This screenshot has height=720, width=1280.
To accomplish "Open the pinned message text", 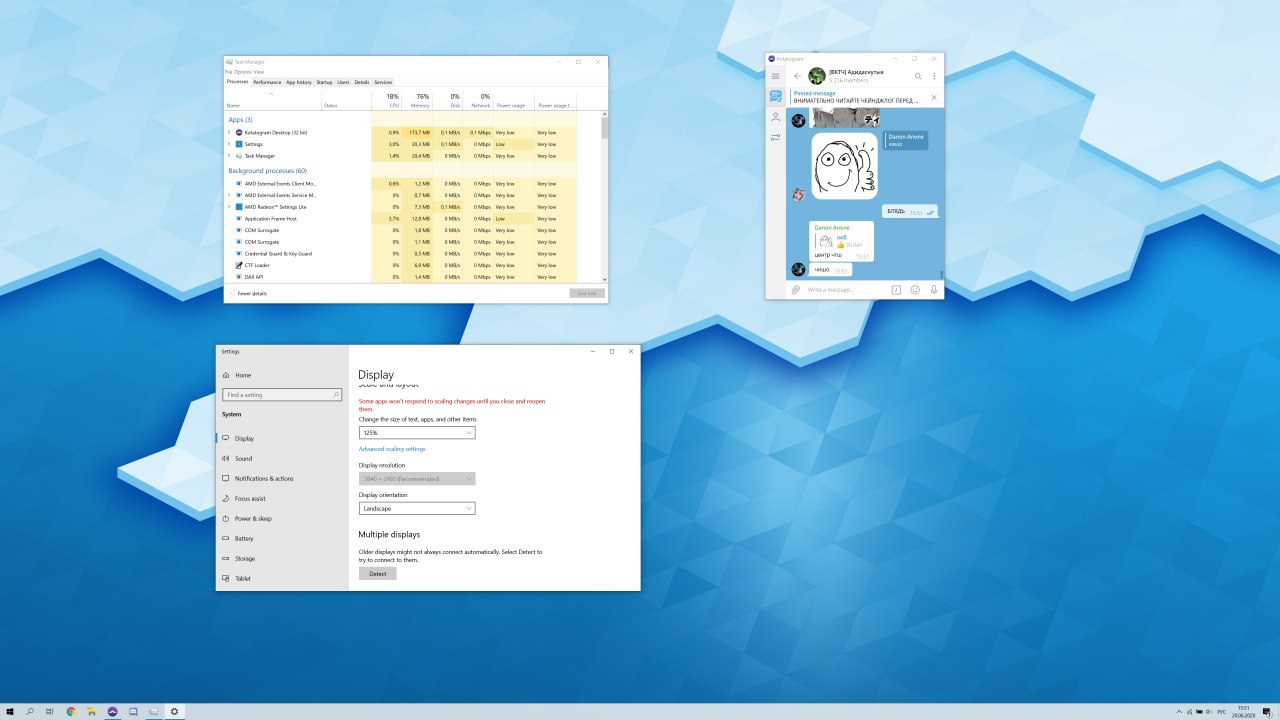I will pyautogui.click(x=856, y=101).
